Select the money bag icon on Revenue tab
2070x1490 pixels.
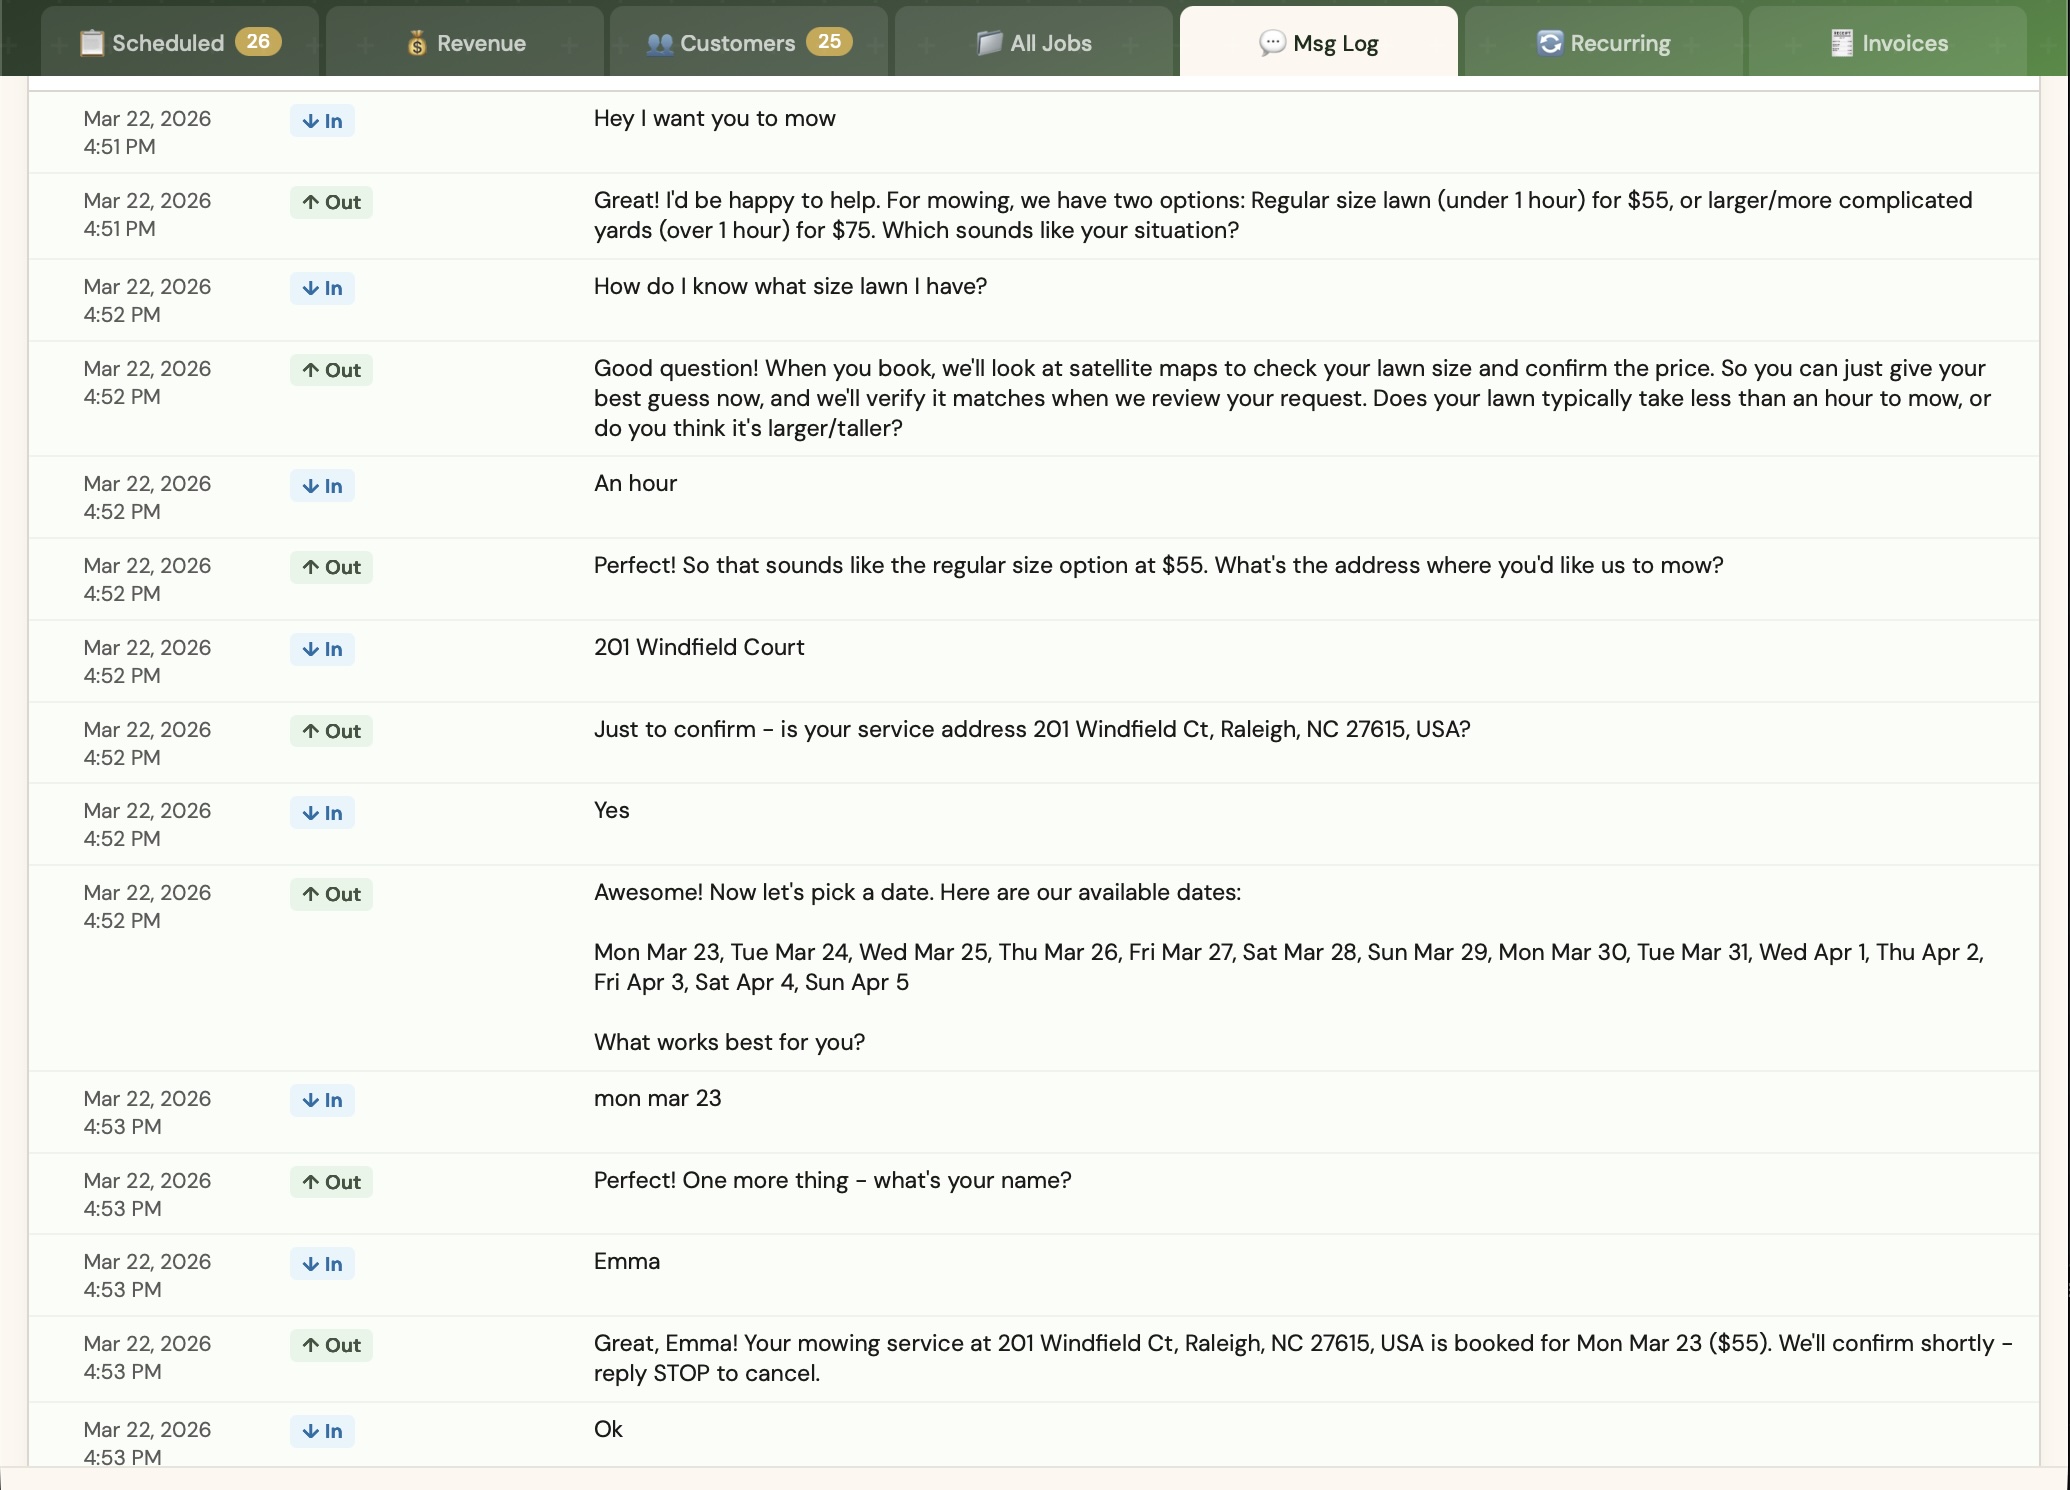click(415, 42)
